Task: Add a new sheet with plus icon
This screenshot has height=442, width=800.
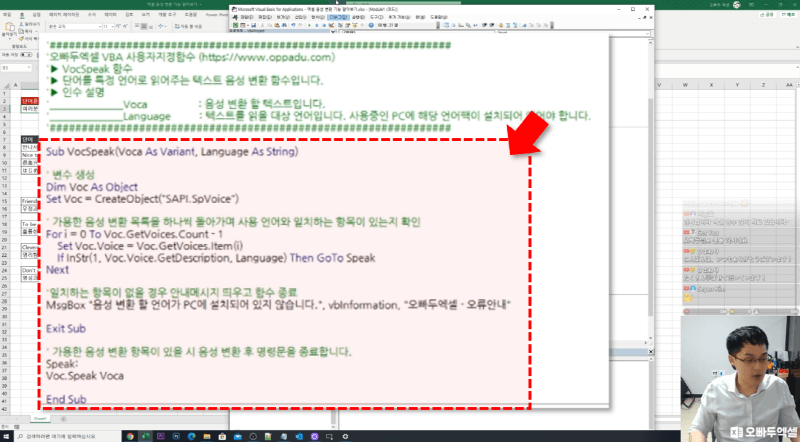Action: 63,419
